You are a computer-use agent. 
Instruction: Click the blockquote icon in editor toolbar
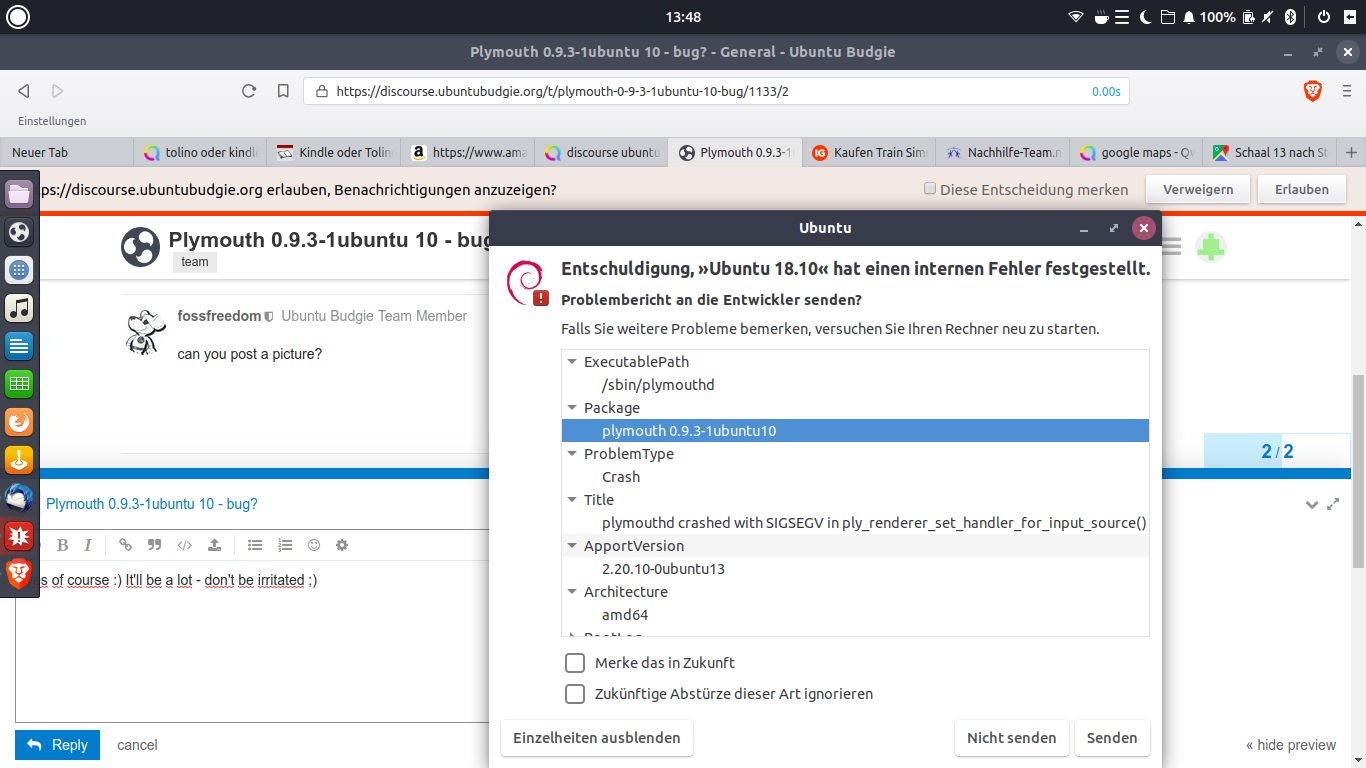point(154,545)
